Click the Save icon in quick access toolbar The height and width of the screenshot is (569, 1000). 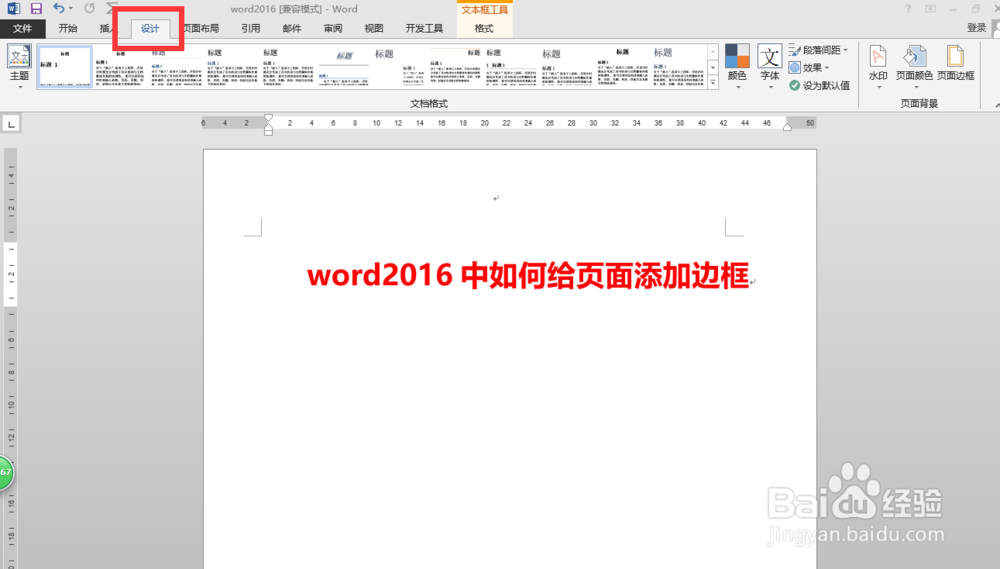(36, 9)
